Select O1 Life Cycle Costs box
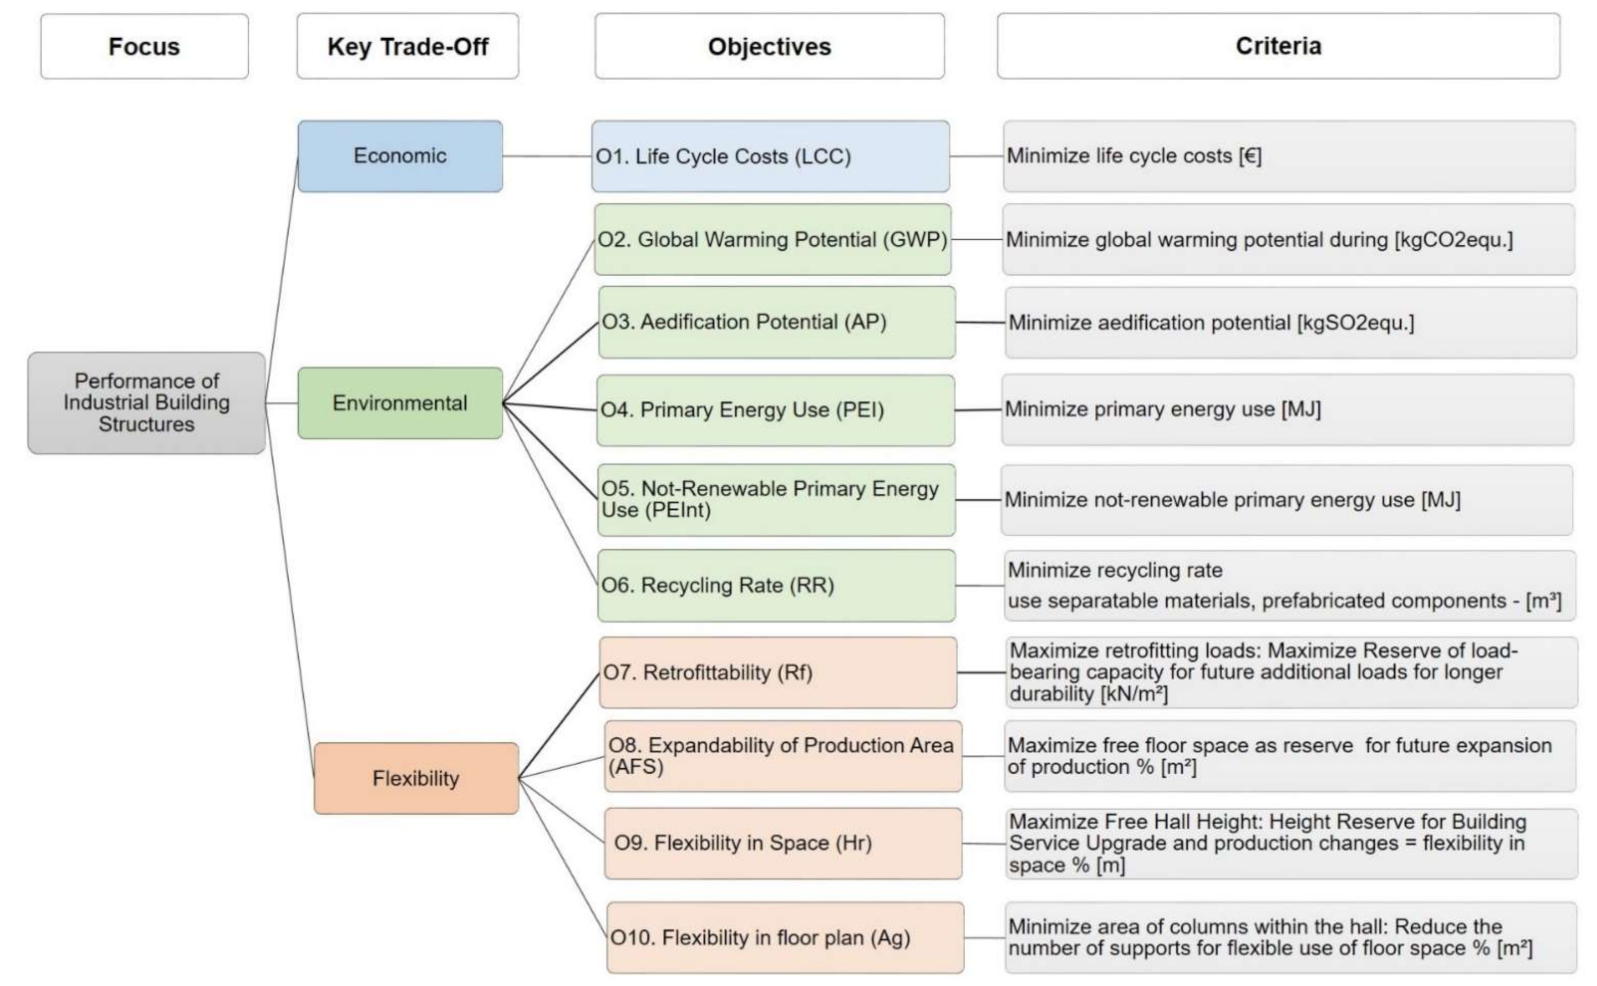 click(770, 156)
